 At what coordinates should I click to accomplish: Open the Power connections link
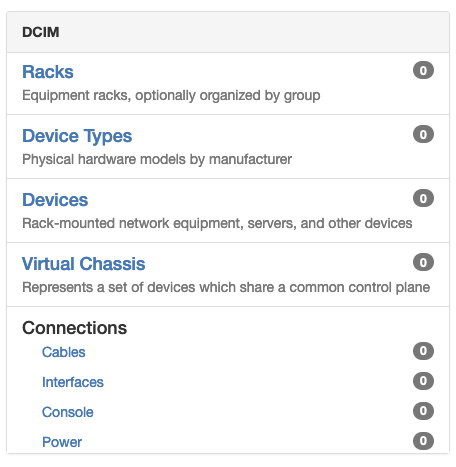click(x=62, y=442)
